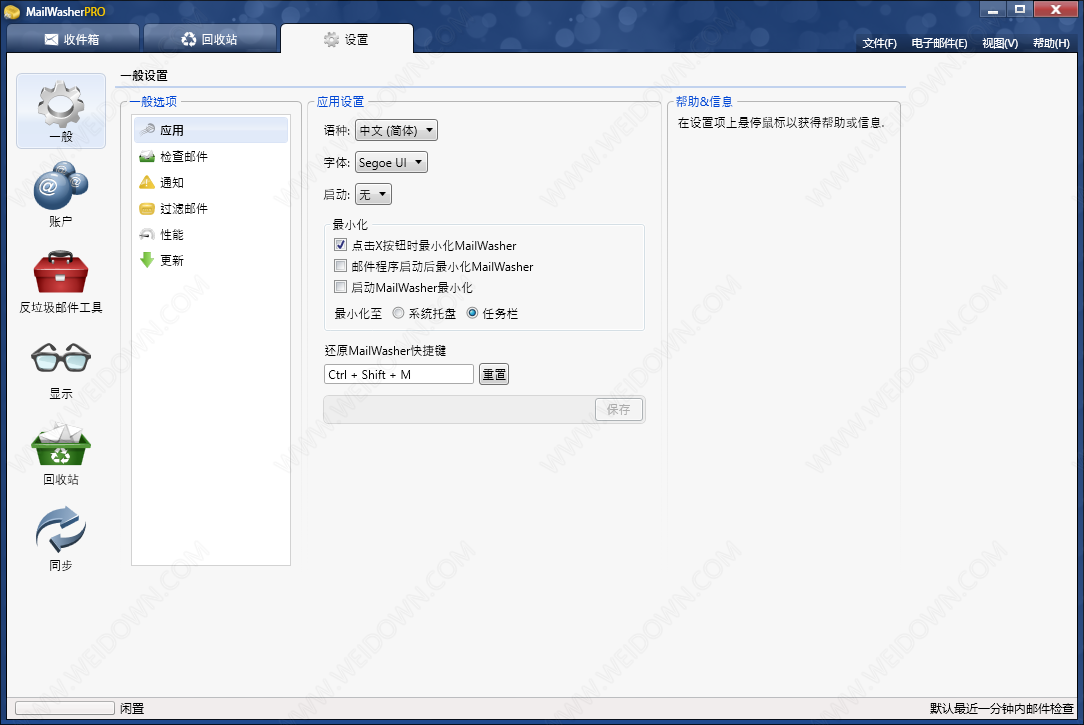The height and width of the screenshot is (725, 1084).
Task: Open the 电子邮件(E) menu
Action: 940,43
